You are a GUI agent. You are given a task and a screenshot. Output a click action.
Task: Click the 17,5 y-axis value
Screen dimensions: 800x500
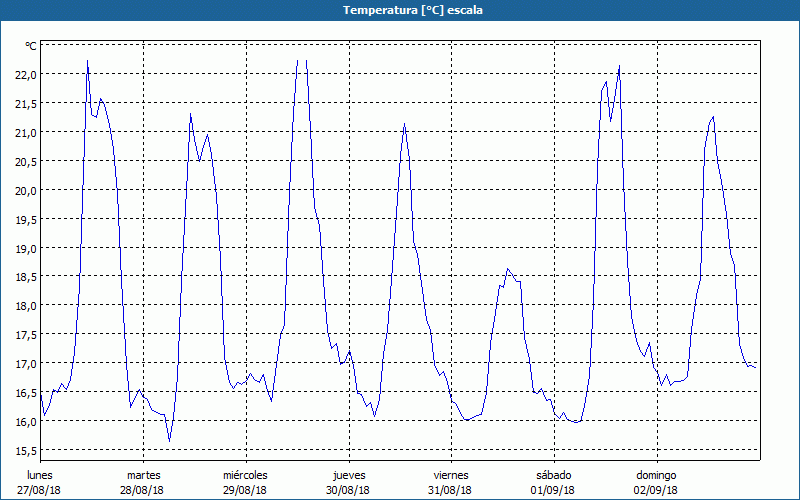pos(26,335)
